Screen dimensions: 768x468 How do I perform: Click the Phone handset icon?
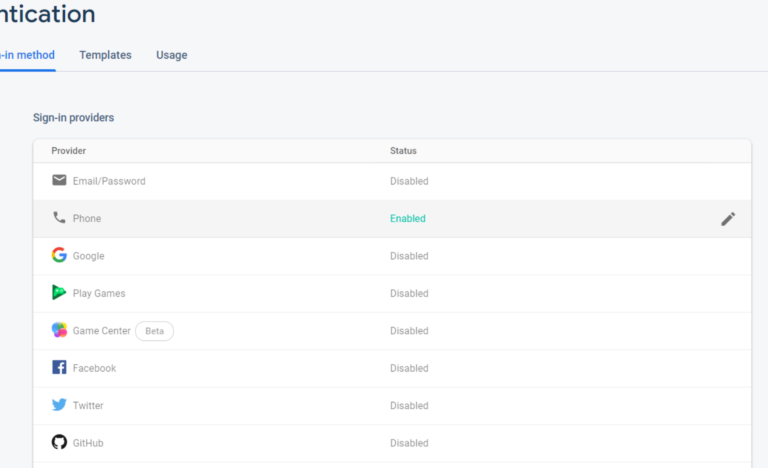coord(59,218)
